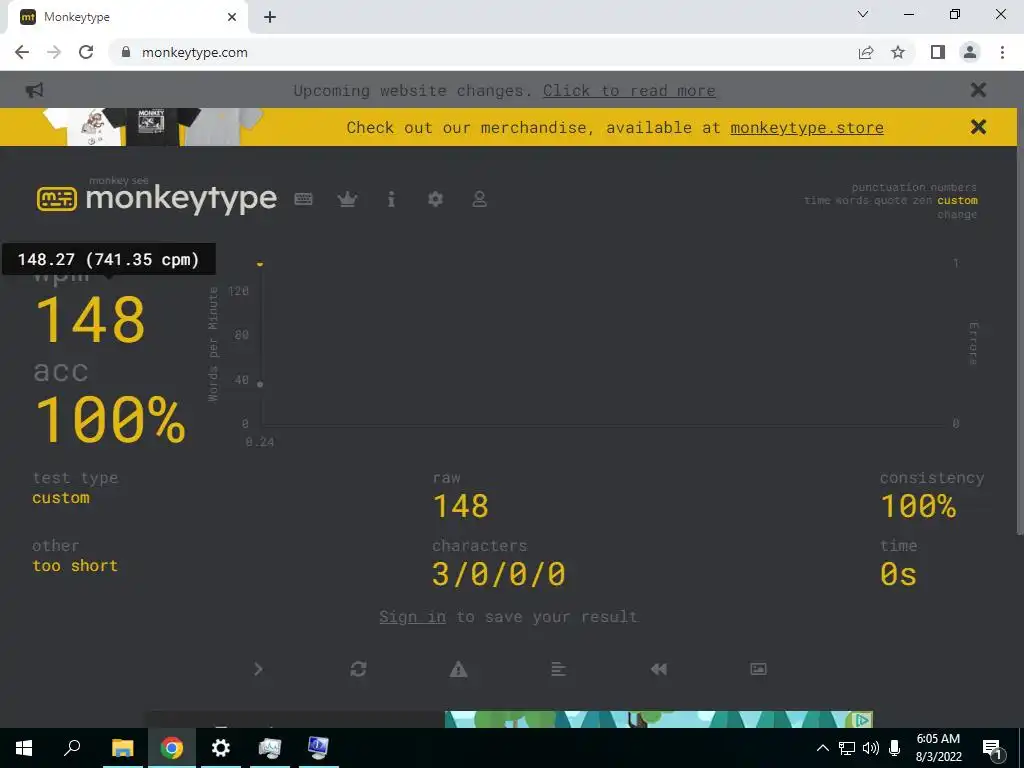Click the megaphone announcement icon

pyautogui.click(x=34, y=89)
